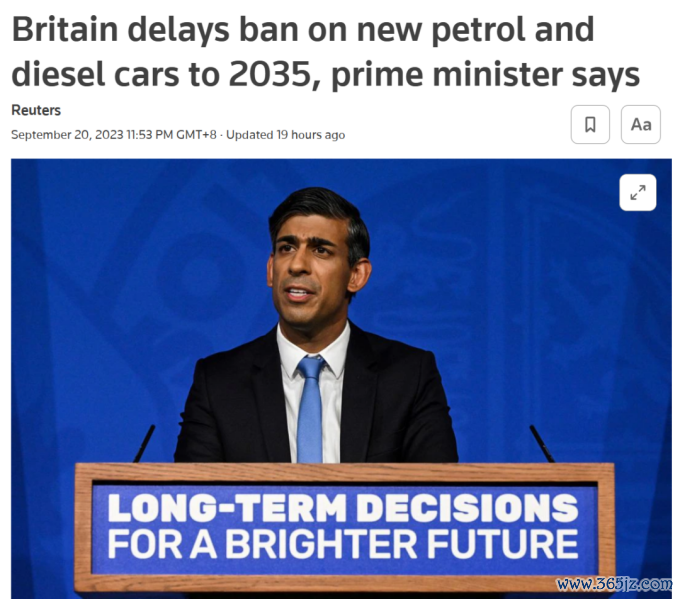Click the left microphone on the podium
The width and height of the screenshot is (680, 599).
coord(144,443)
